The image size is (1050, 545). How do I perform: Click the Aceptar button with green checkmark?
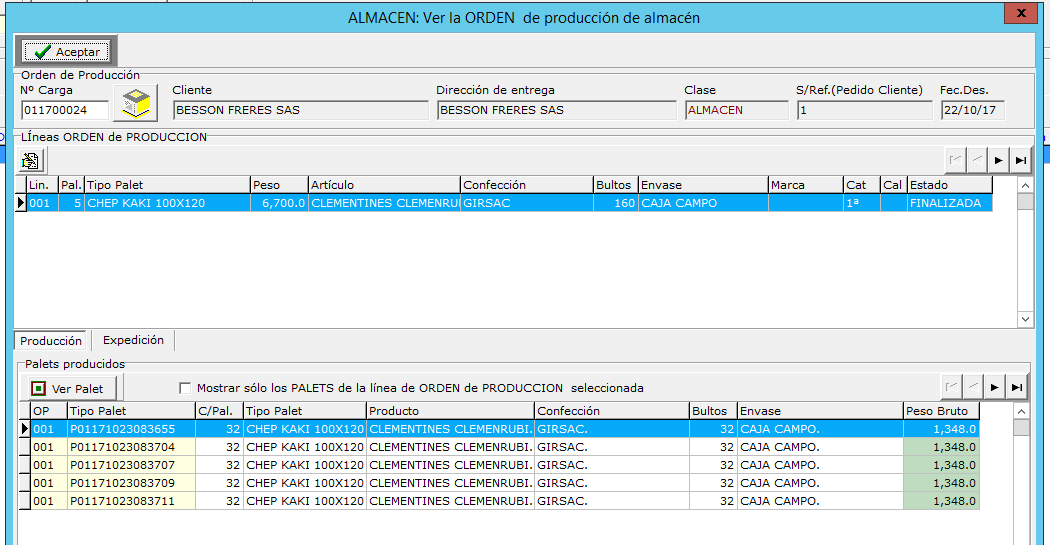[x=66, y=51]
